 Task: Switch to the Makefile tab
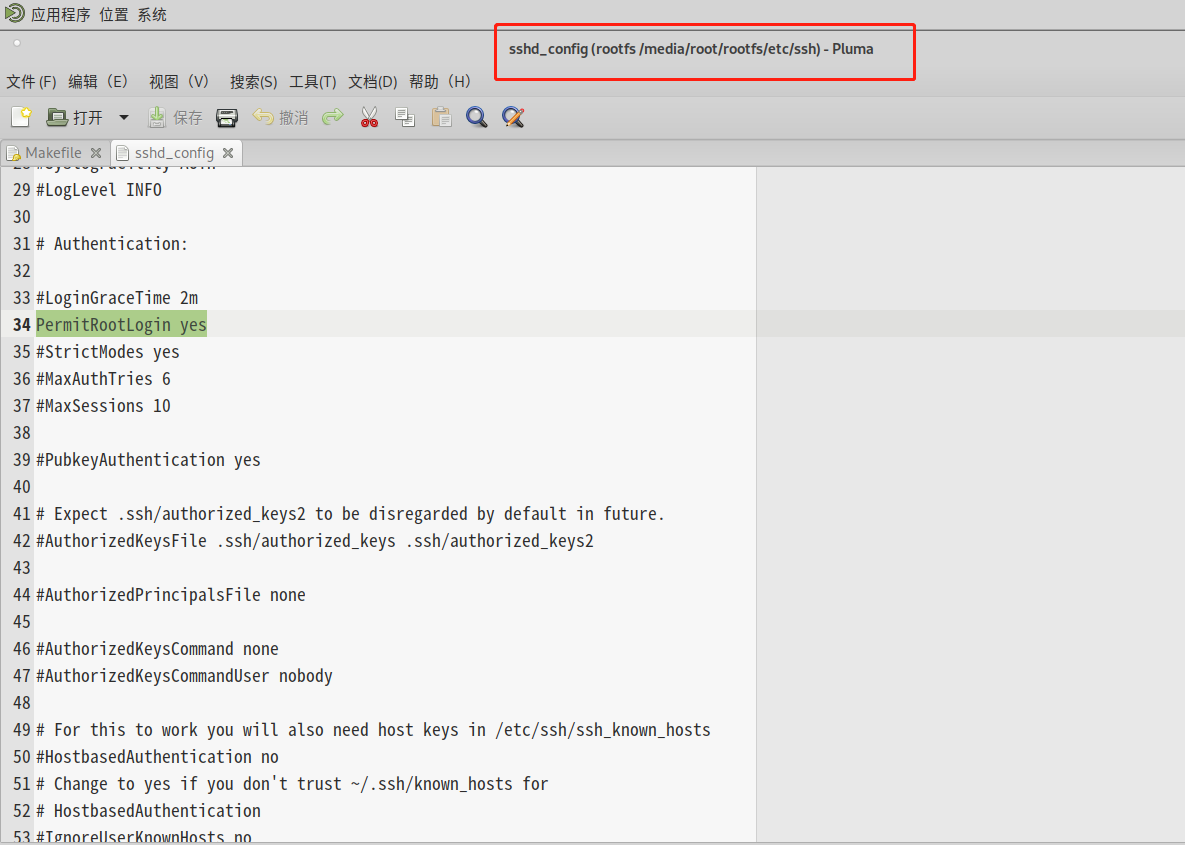coord(53,153)
